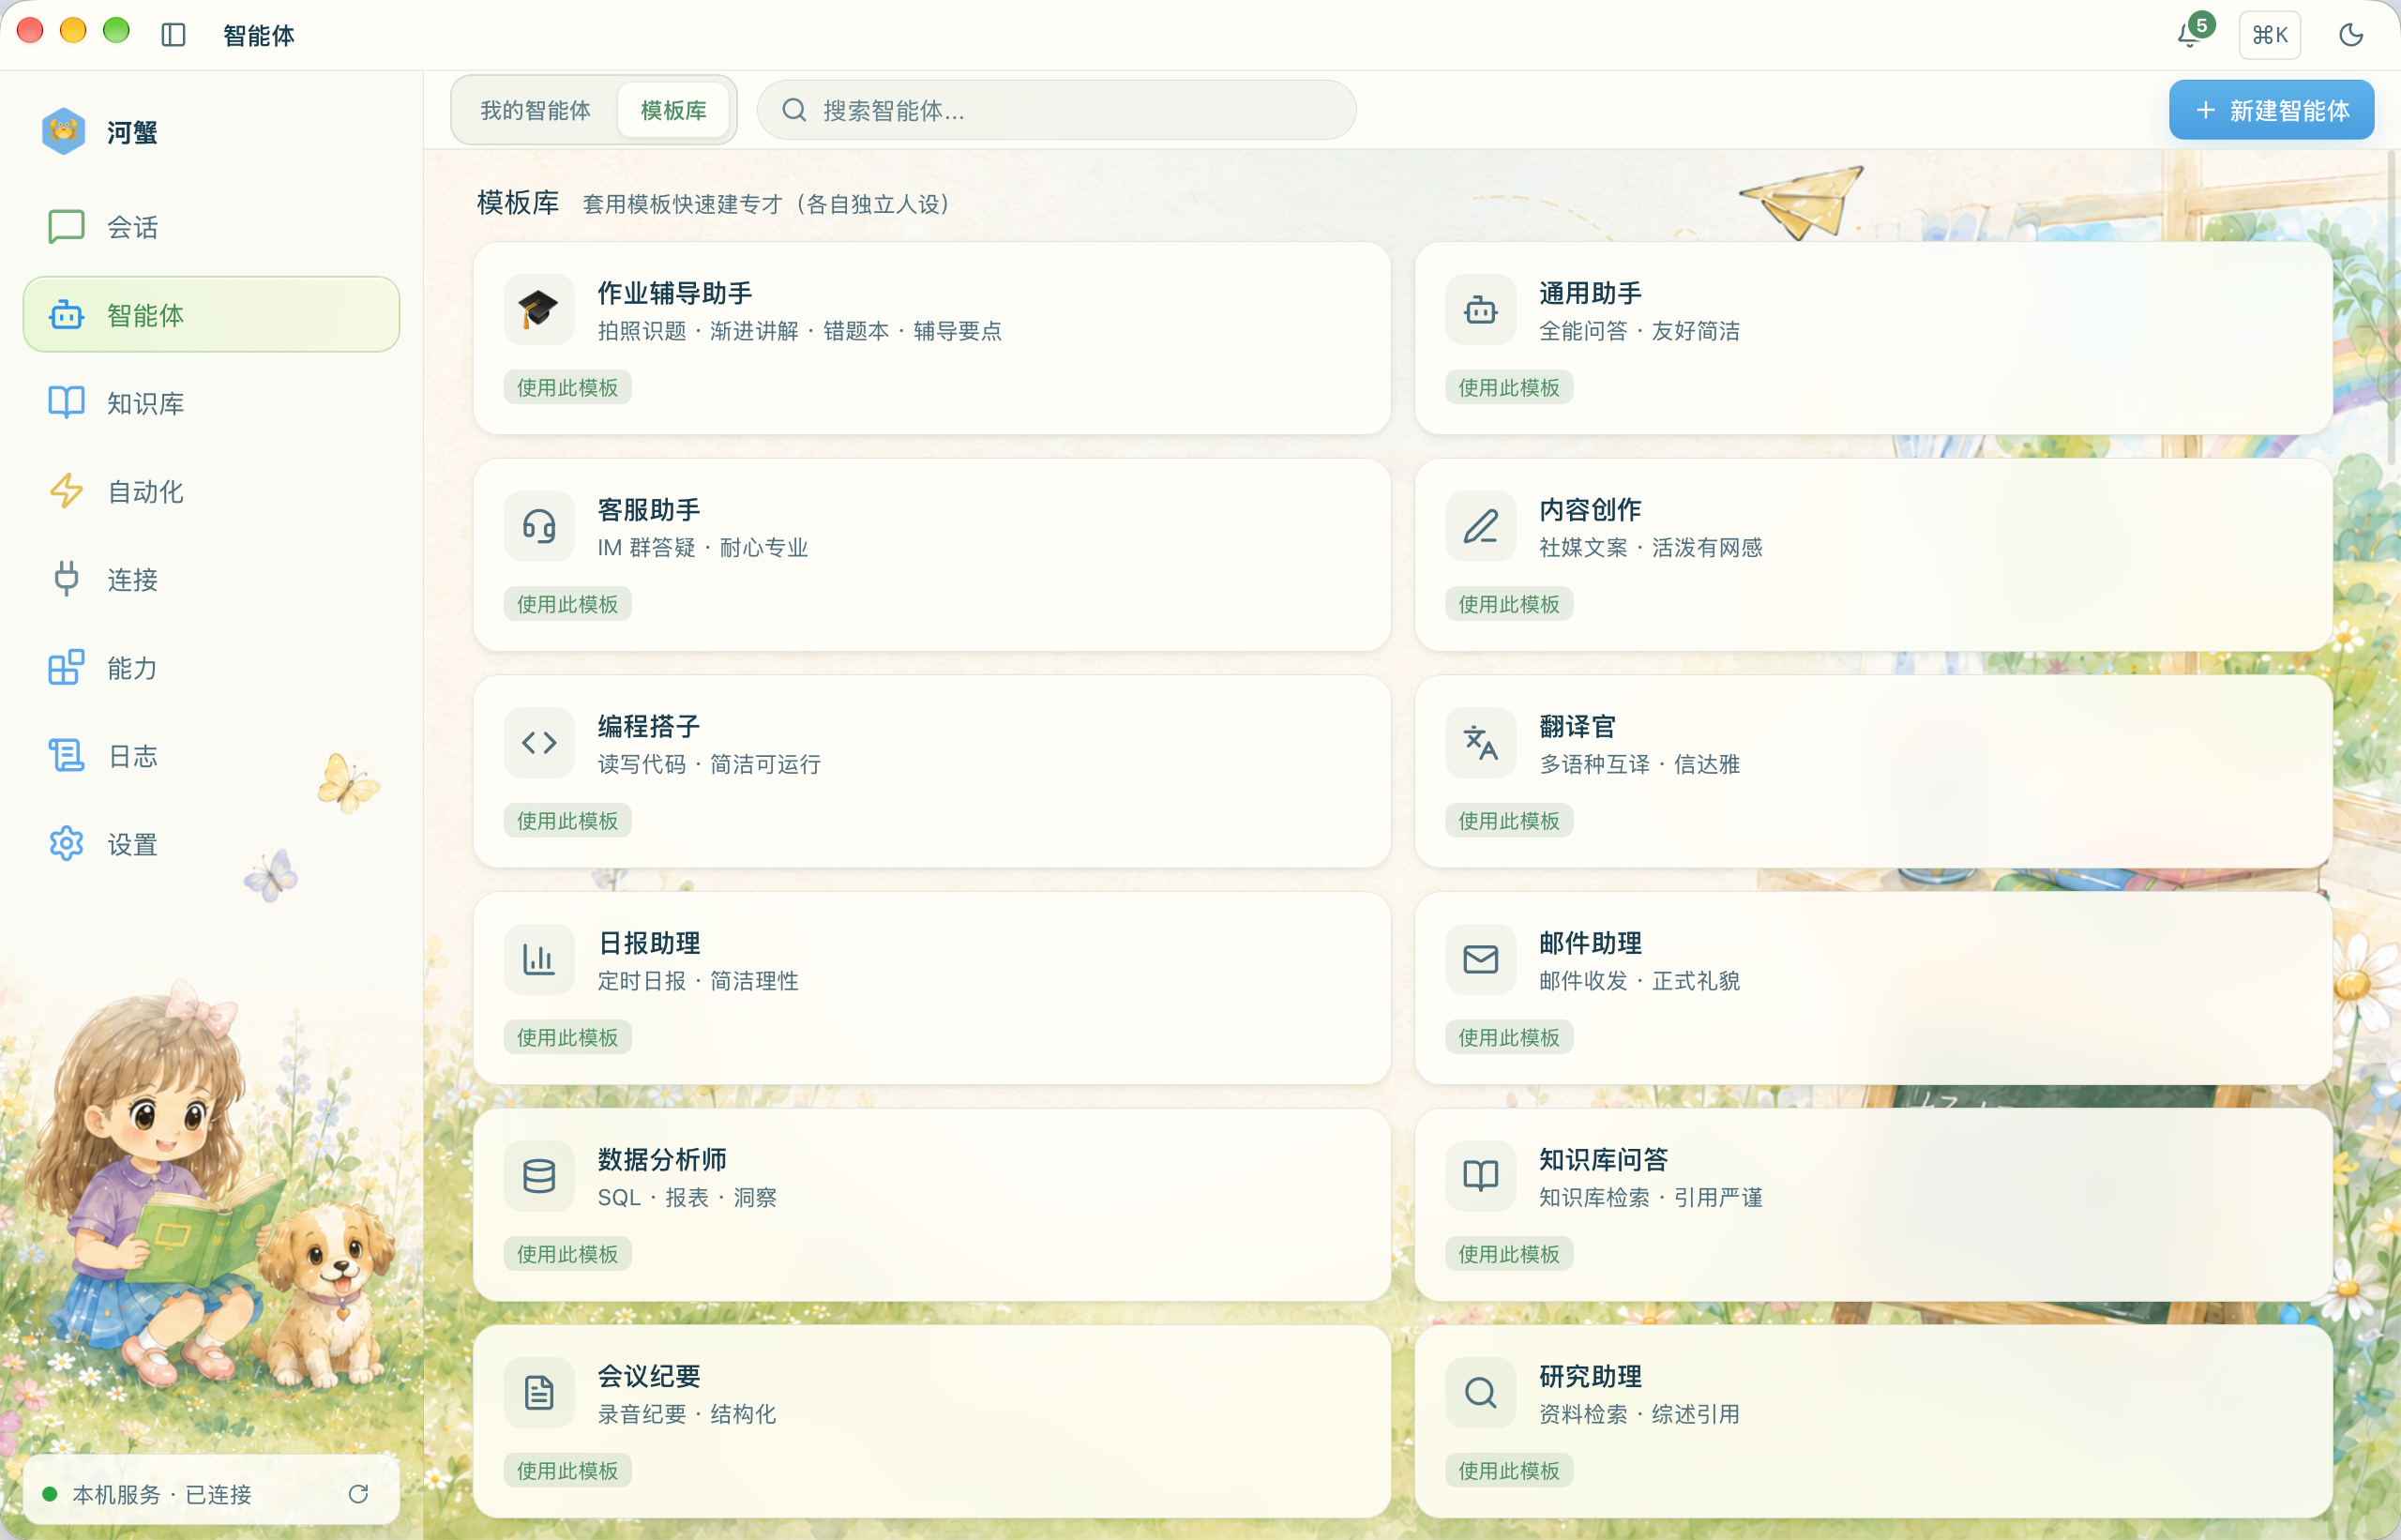This screenshot has height=1540, width=2401.
Task: Open 能力 in the sidebar
Action: click(x=211, y=667)
